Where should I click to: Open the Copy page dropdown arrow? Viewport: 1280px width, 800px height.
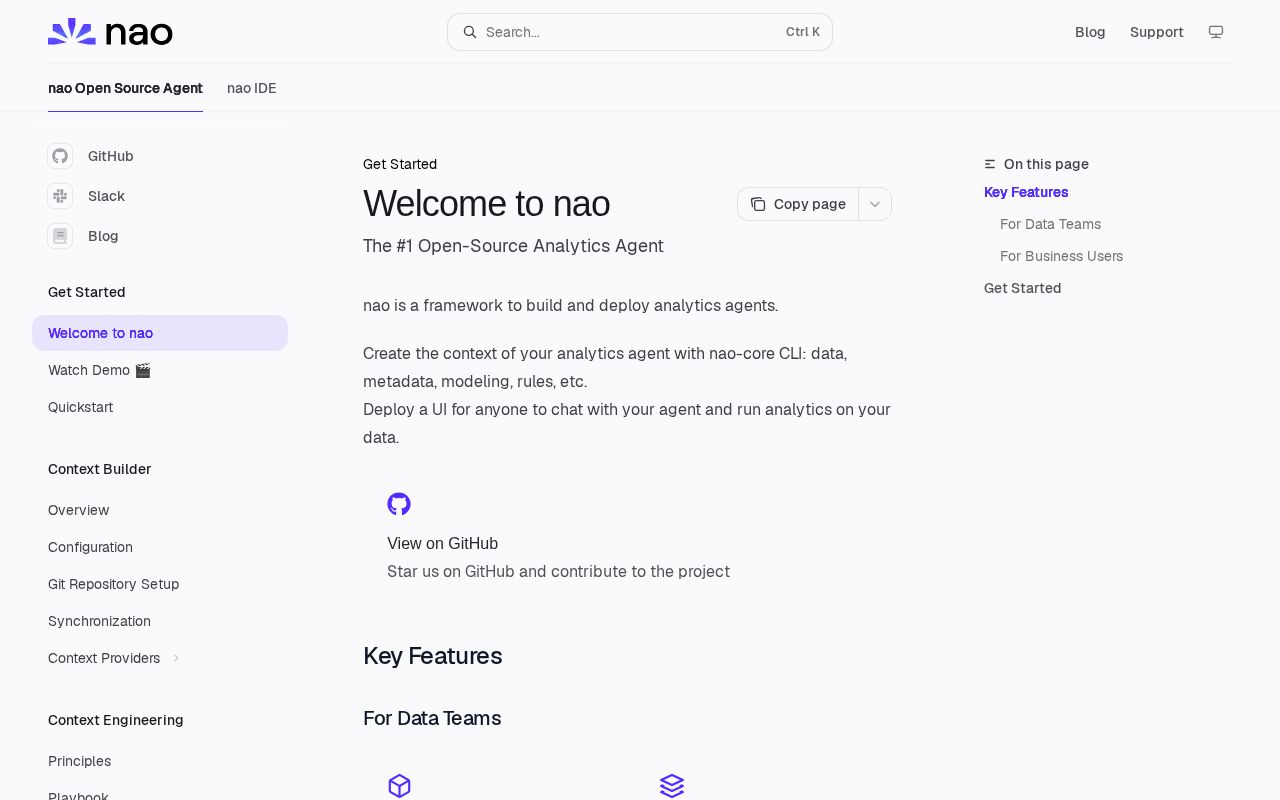pyautogui.click(x=875, y=204)
